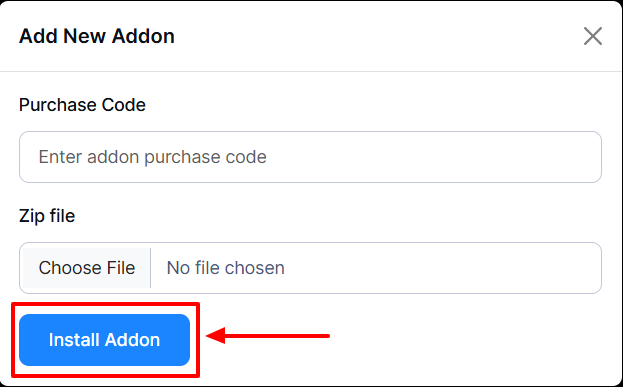This screenshot has height=387, width=623.
Task: Click the 'Enter addon purchase code' placeholder
Action: 153,157
